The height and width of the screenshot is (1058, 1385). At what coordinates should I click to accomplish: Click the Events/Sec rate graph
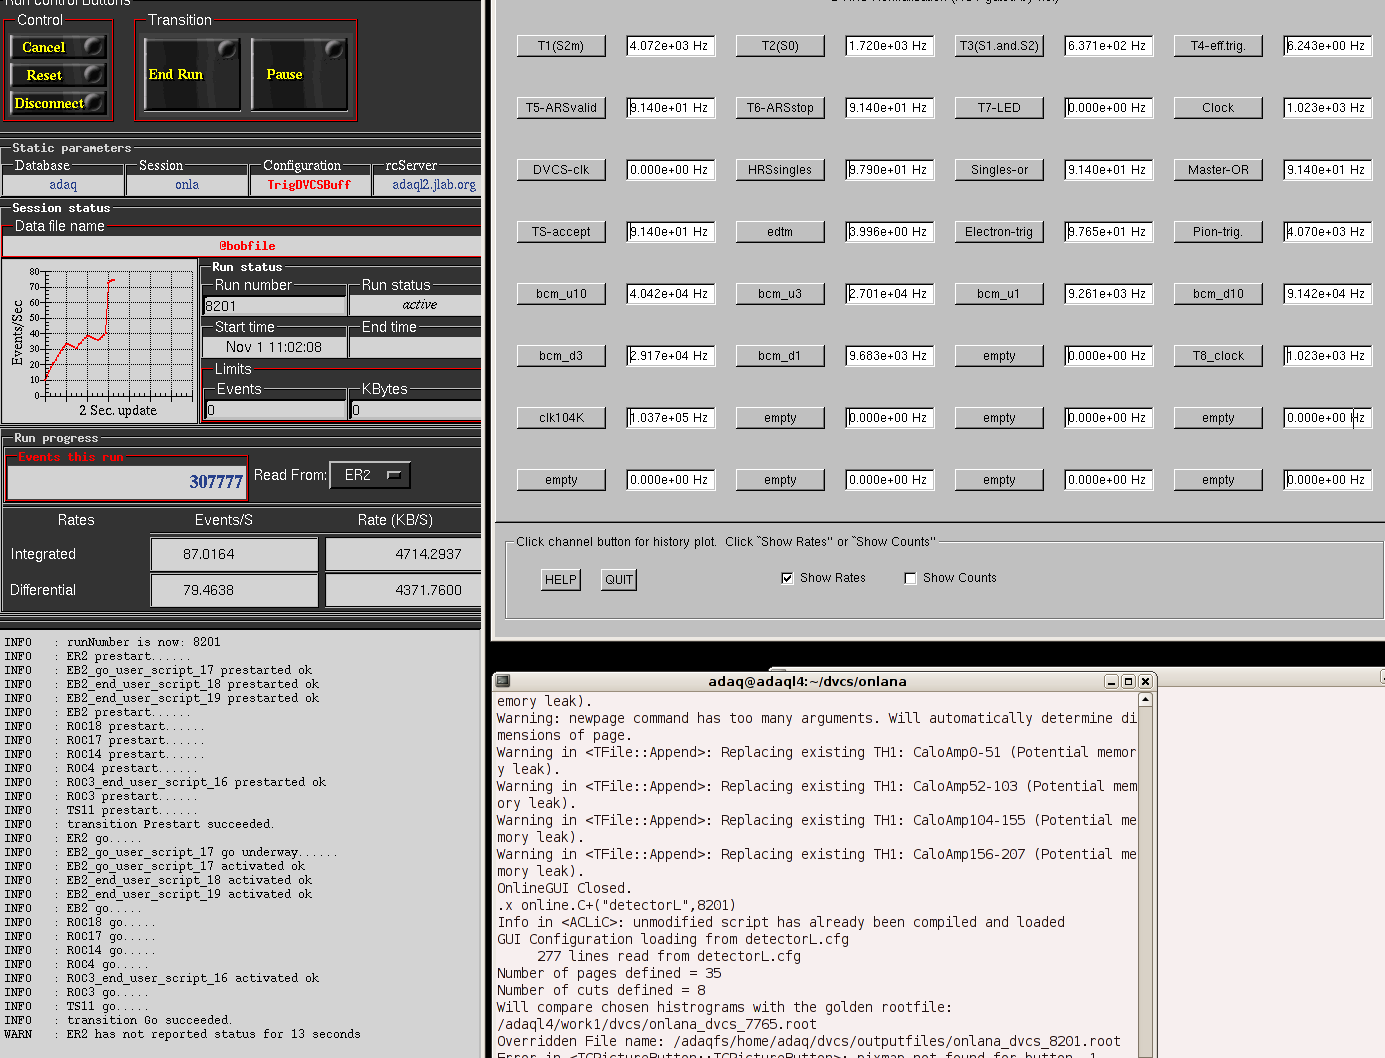coord(100,341)
